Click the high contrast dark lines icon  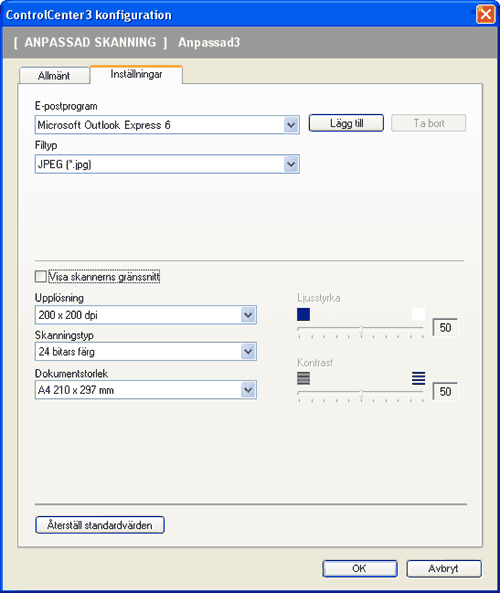point(418,378)
